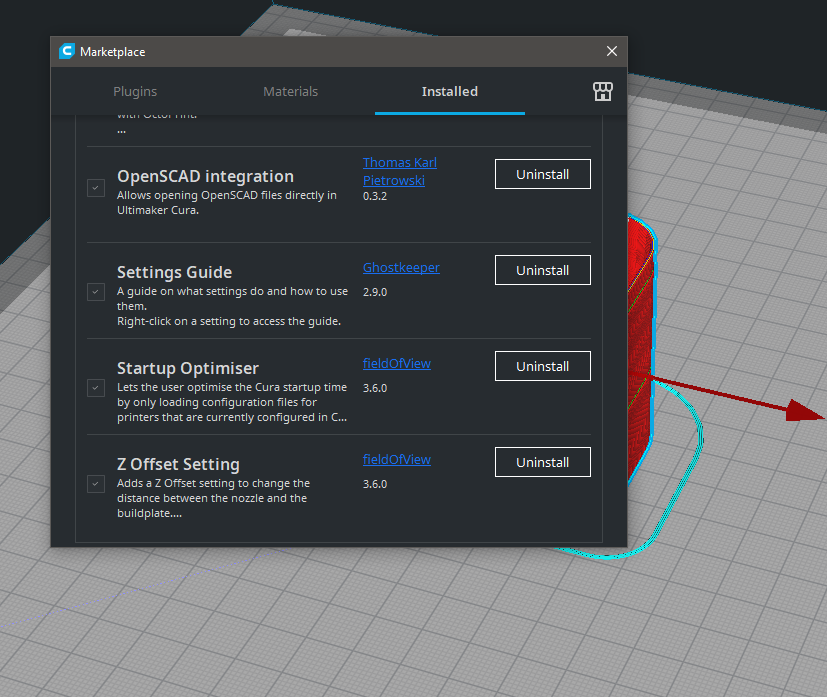Select the Installed tab
Viewport: 827px width, 697px height.
(450, 91)
